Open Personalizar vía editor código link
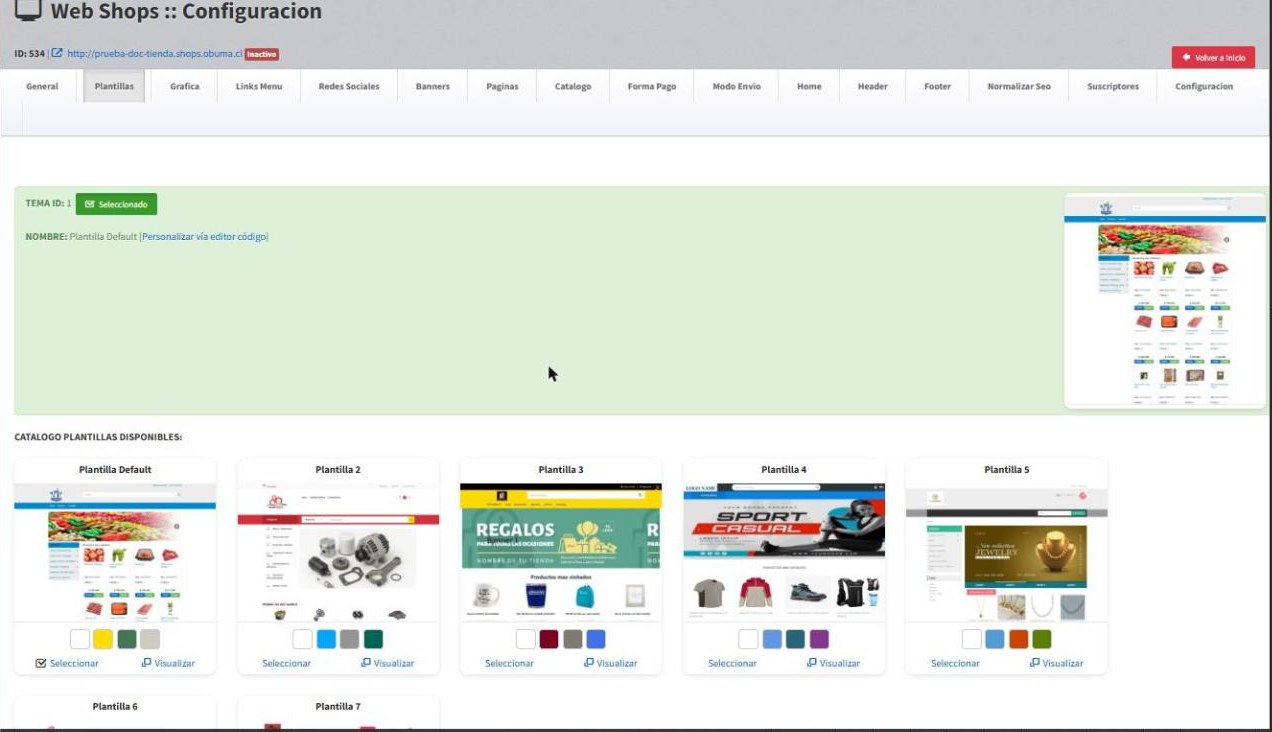Screen dimensions: 1272x732 click(x=205, y=237)
